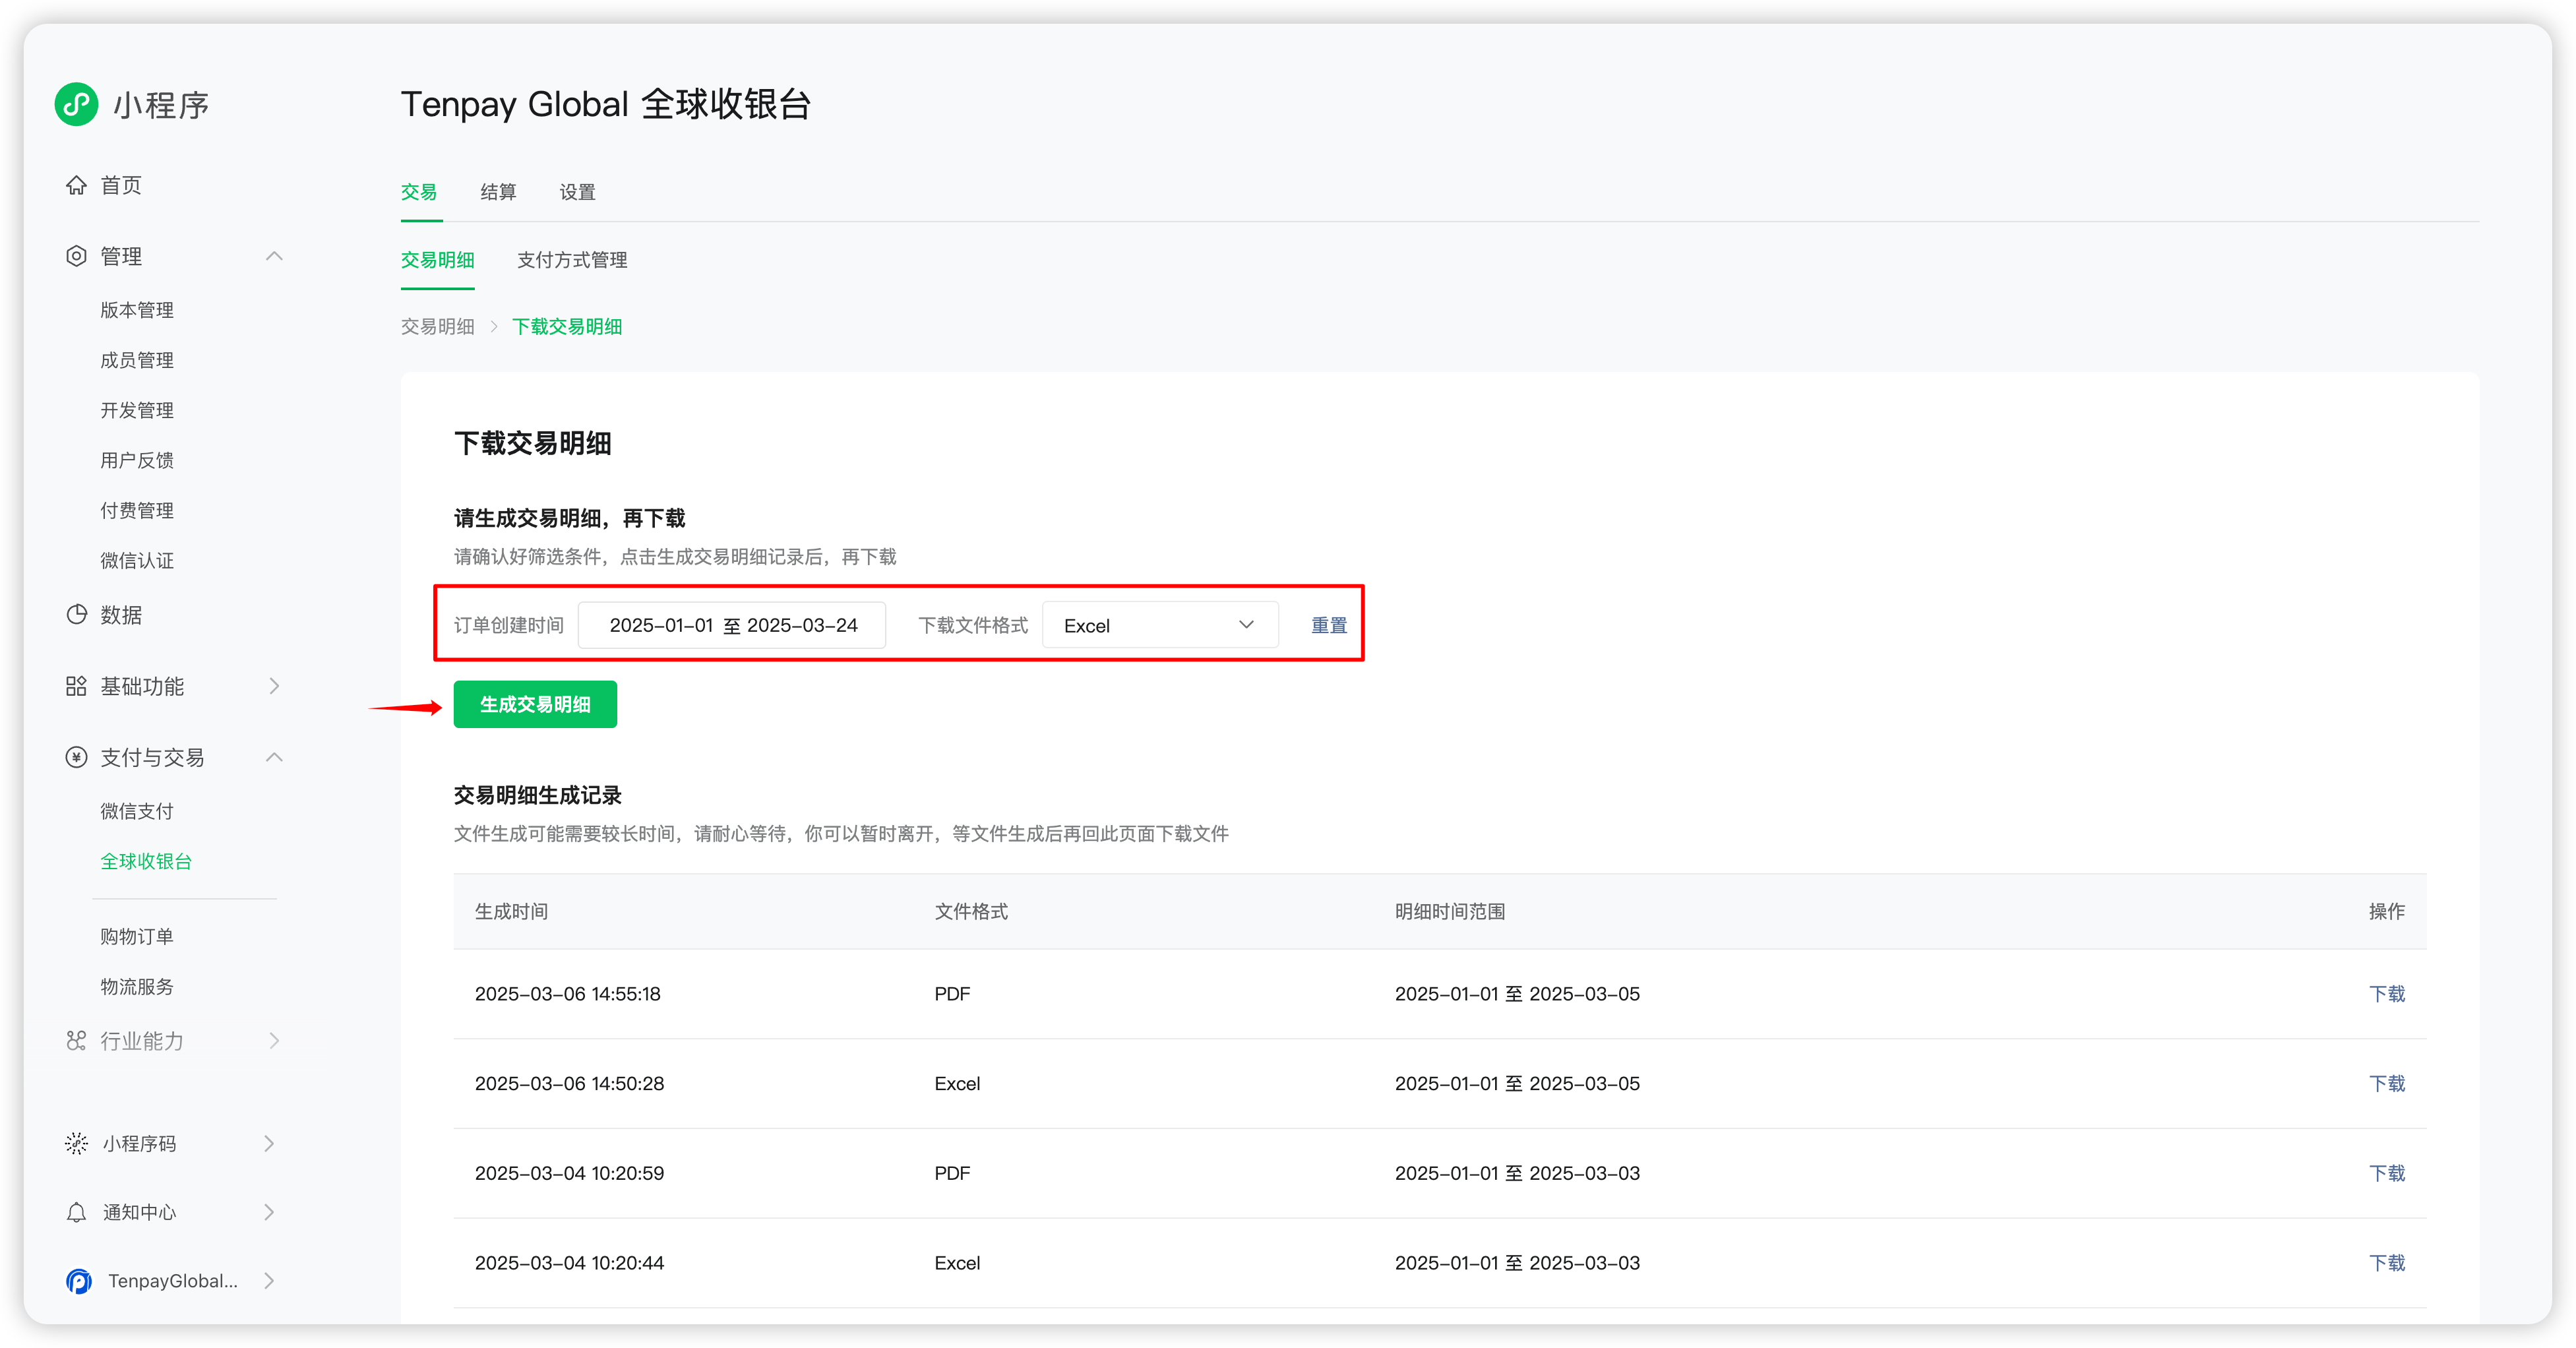The height and width of the screenshot is (1348, 2576).
Task: Click the 通知中心 bell icon
Action: click(76, 1212)
